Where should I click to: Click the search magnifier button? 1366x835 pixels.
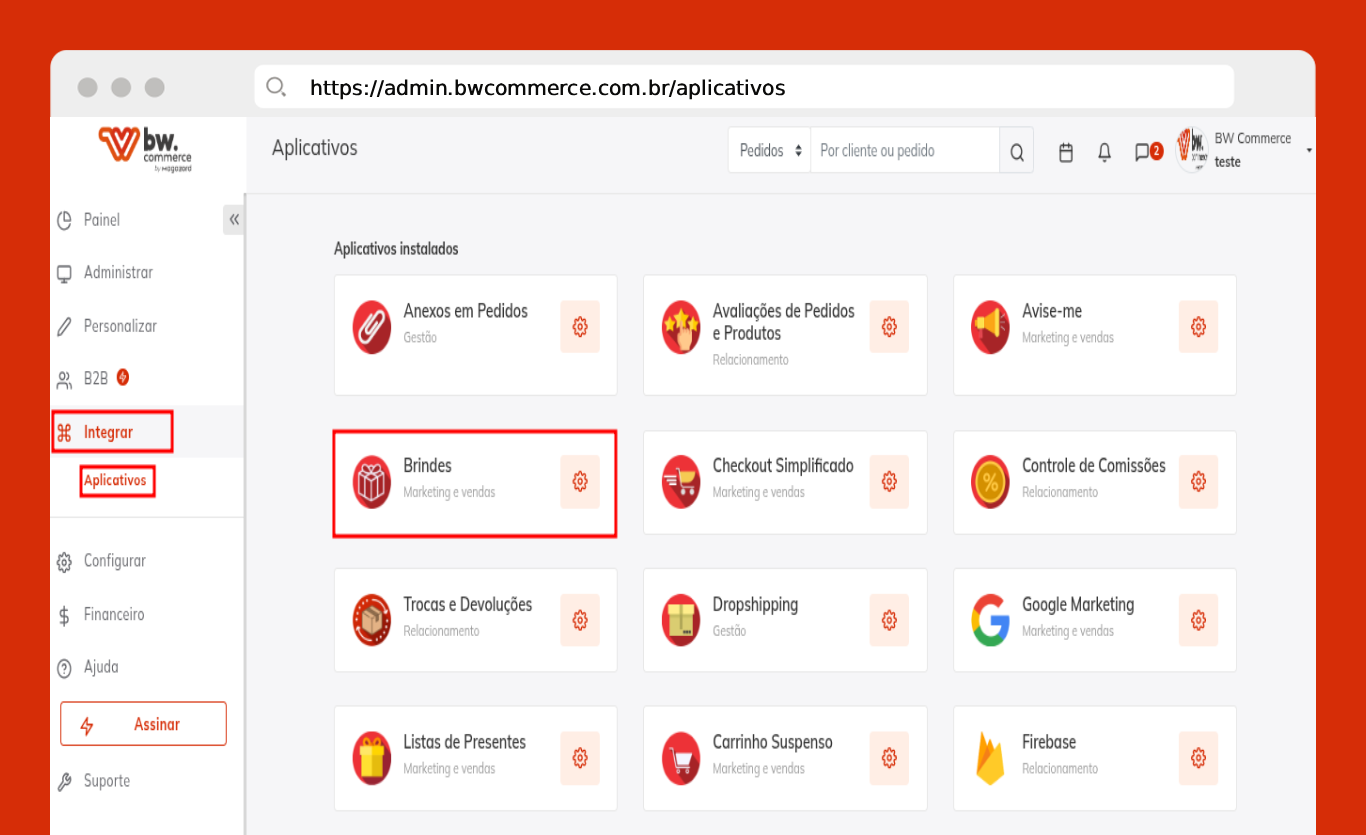1016,152
